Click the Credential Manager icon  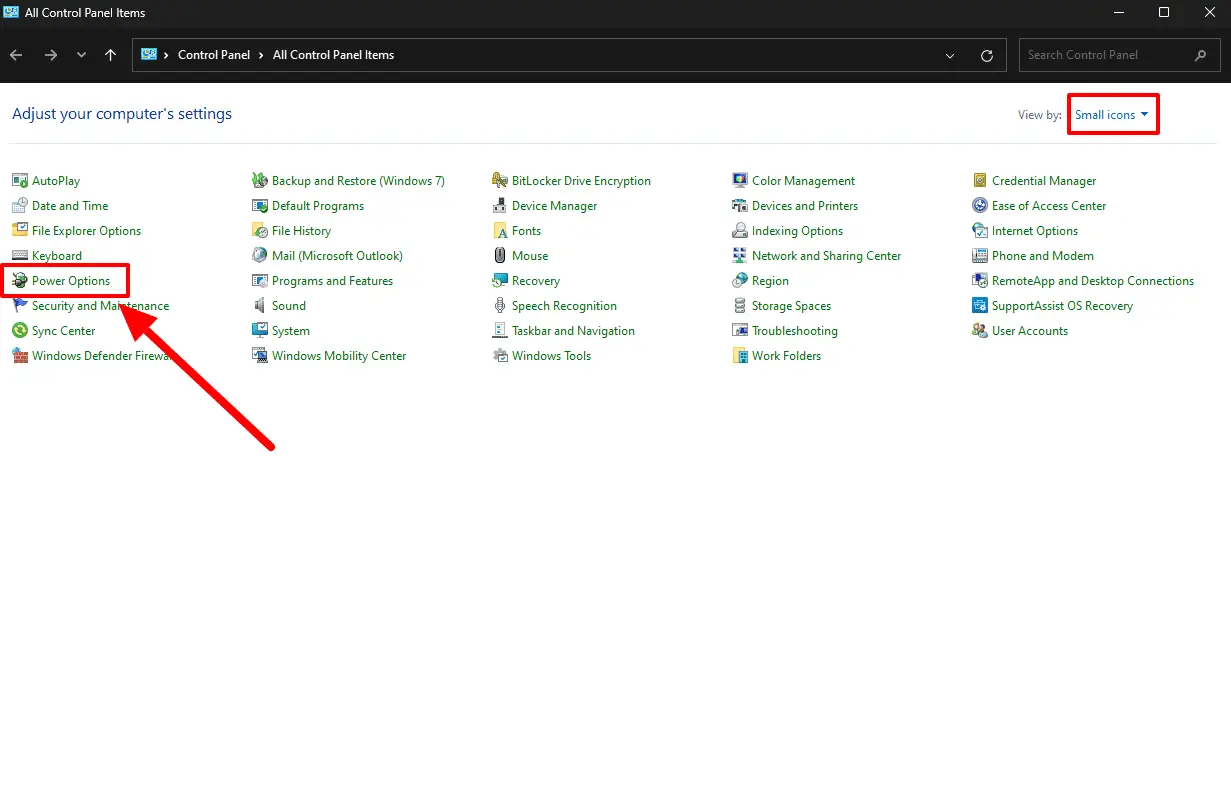(x=980, y=181)
